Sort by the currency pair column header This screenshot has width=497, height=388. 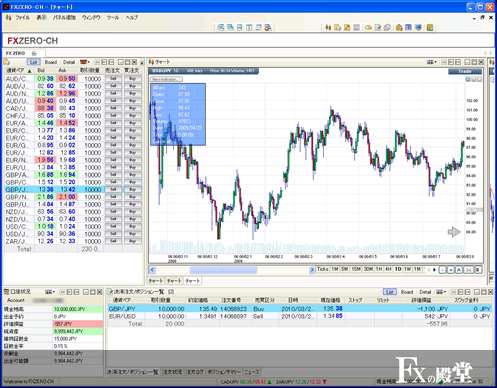(x=18, y=70)
